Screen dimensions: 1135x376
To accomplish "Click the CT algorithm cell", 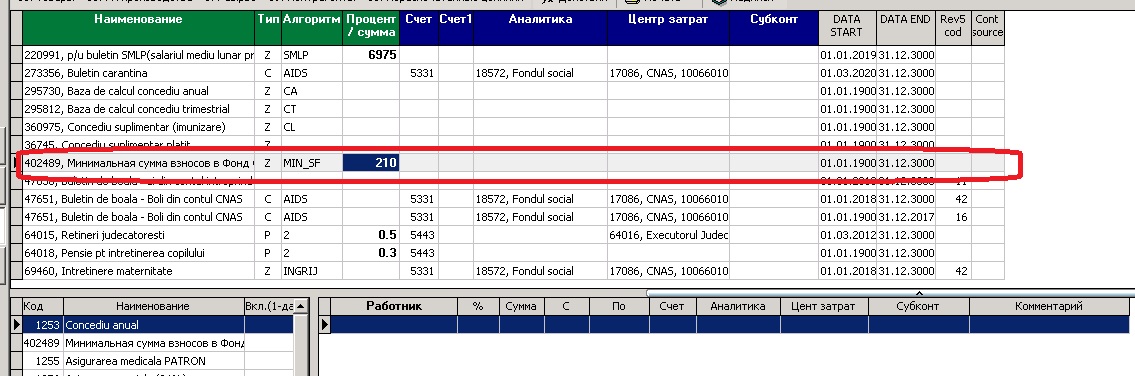I will (311, 109).
